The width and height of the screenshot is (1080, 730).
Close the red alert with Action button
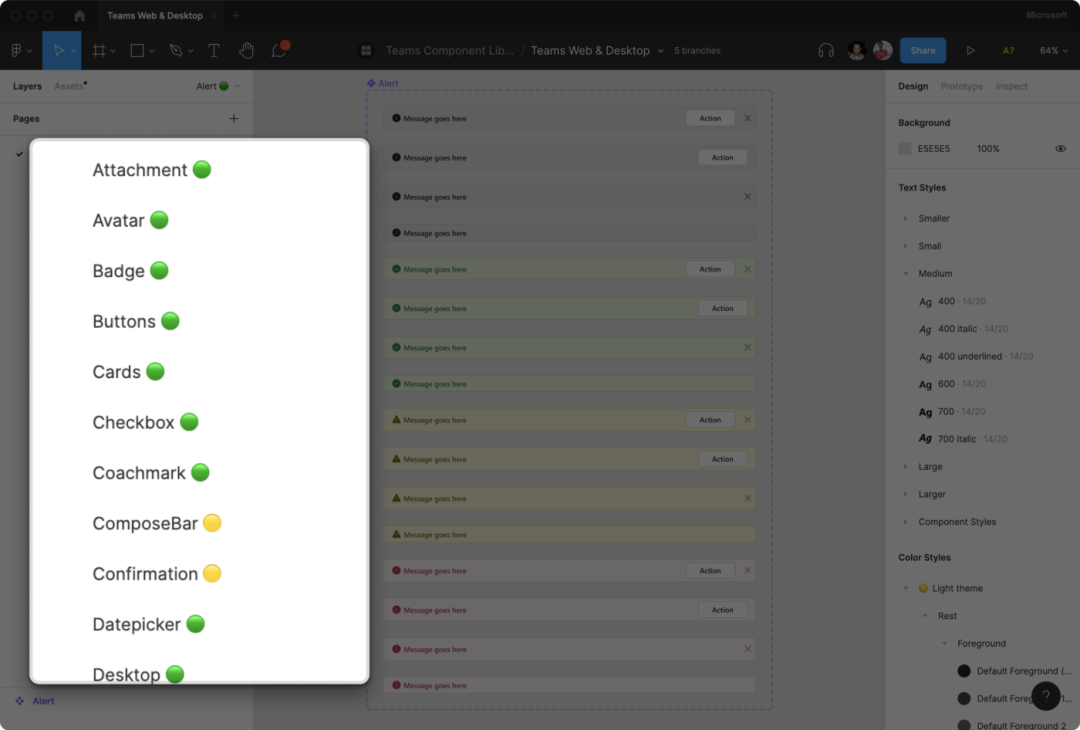747,570
